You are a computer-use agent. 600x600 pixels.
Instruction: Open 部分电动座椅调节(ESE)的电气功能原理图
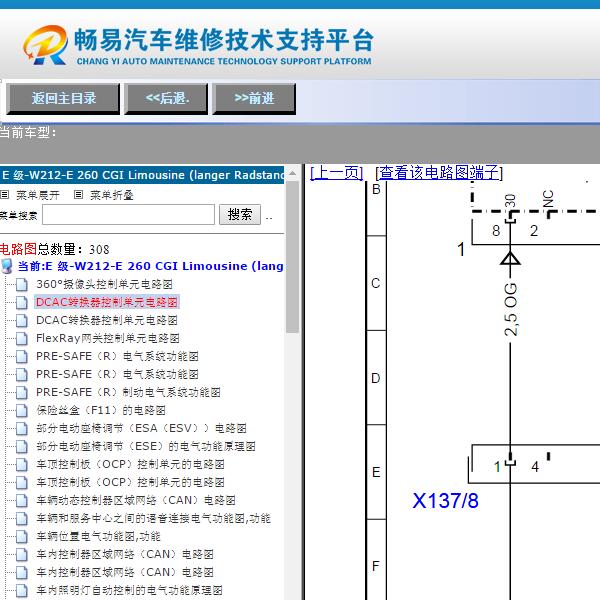(x=146, y=446)
